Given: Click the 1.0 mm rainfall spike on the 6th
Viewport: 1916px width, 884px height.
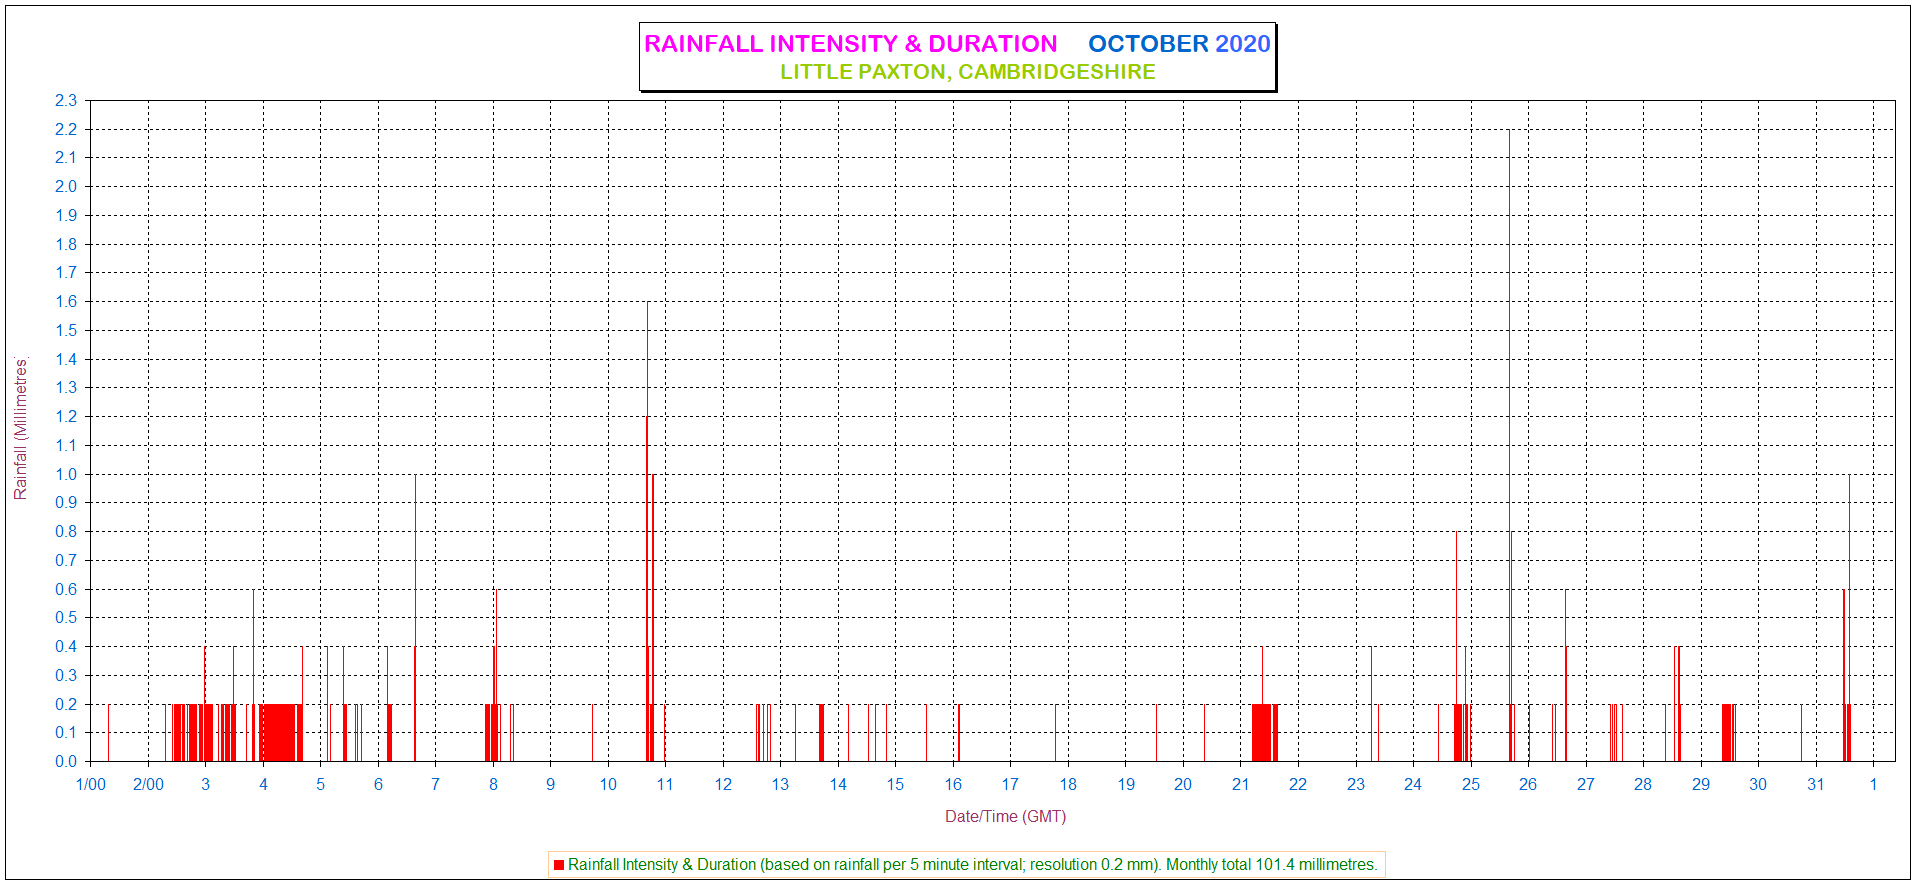Looking at the screenshot, I should [415, 617].
